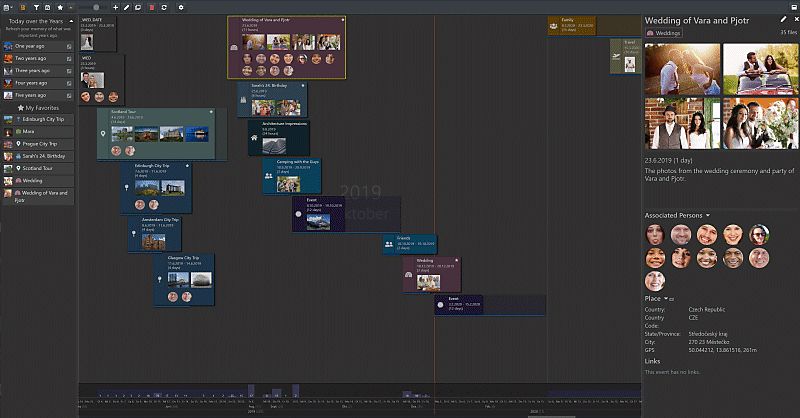Click the tags icon in the toolbar
Screen dimensions: 800x418
coord(138,8)
